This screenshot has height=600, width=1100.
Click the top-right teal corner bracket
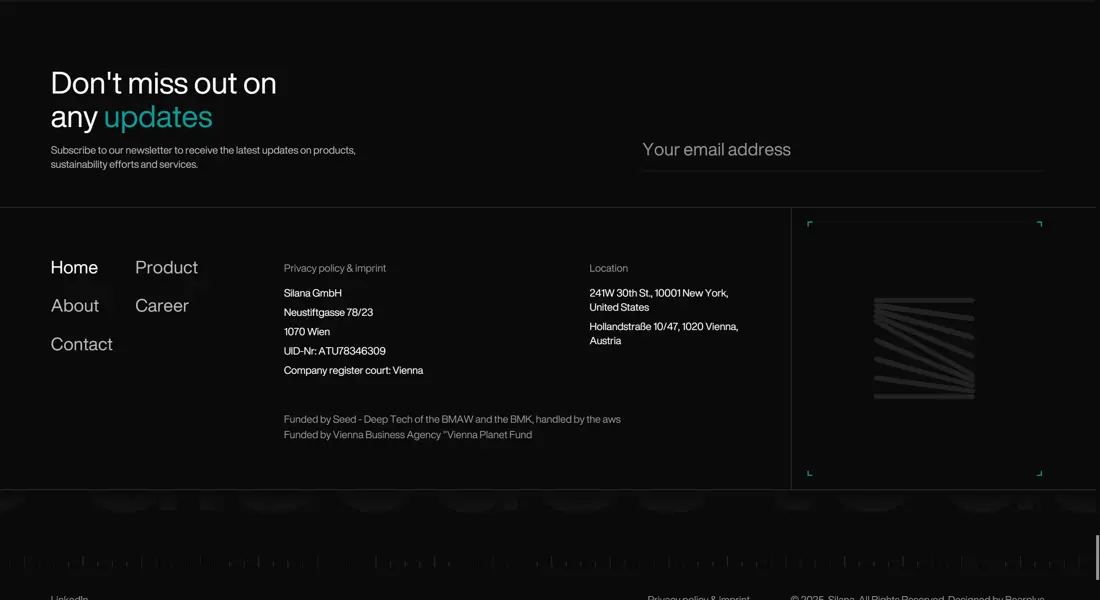coord(1040,224)
